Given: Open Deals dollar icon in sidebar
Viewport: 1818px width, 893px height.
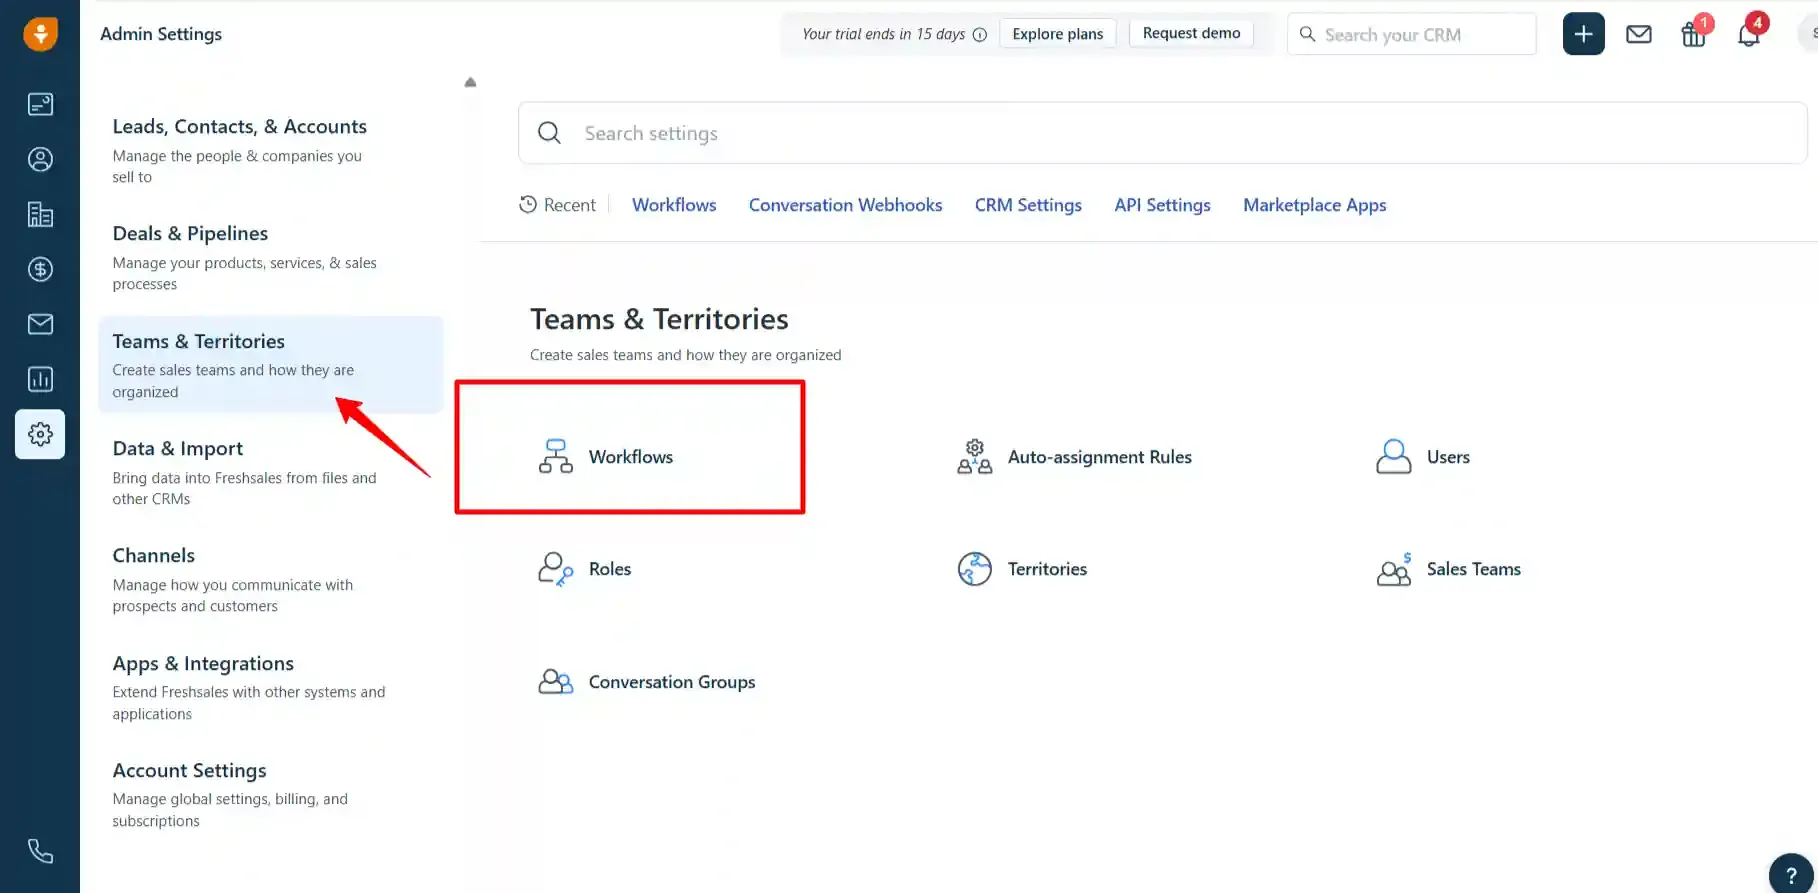Looking at the screenshot, I should click(40, 269).
